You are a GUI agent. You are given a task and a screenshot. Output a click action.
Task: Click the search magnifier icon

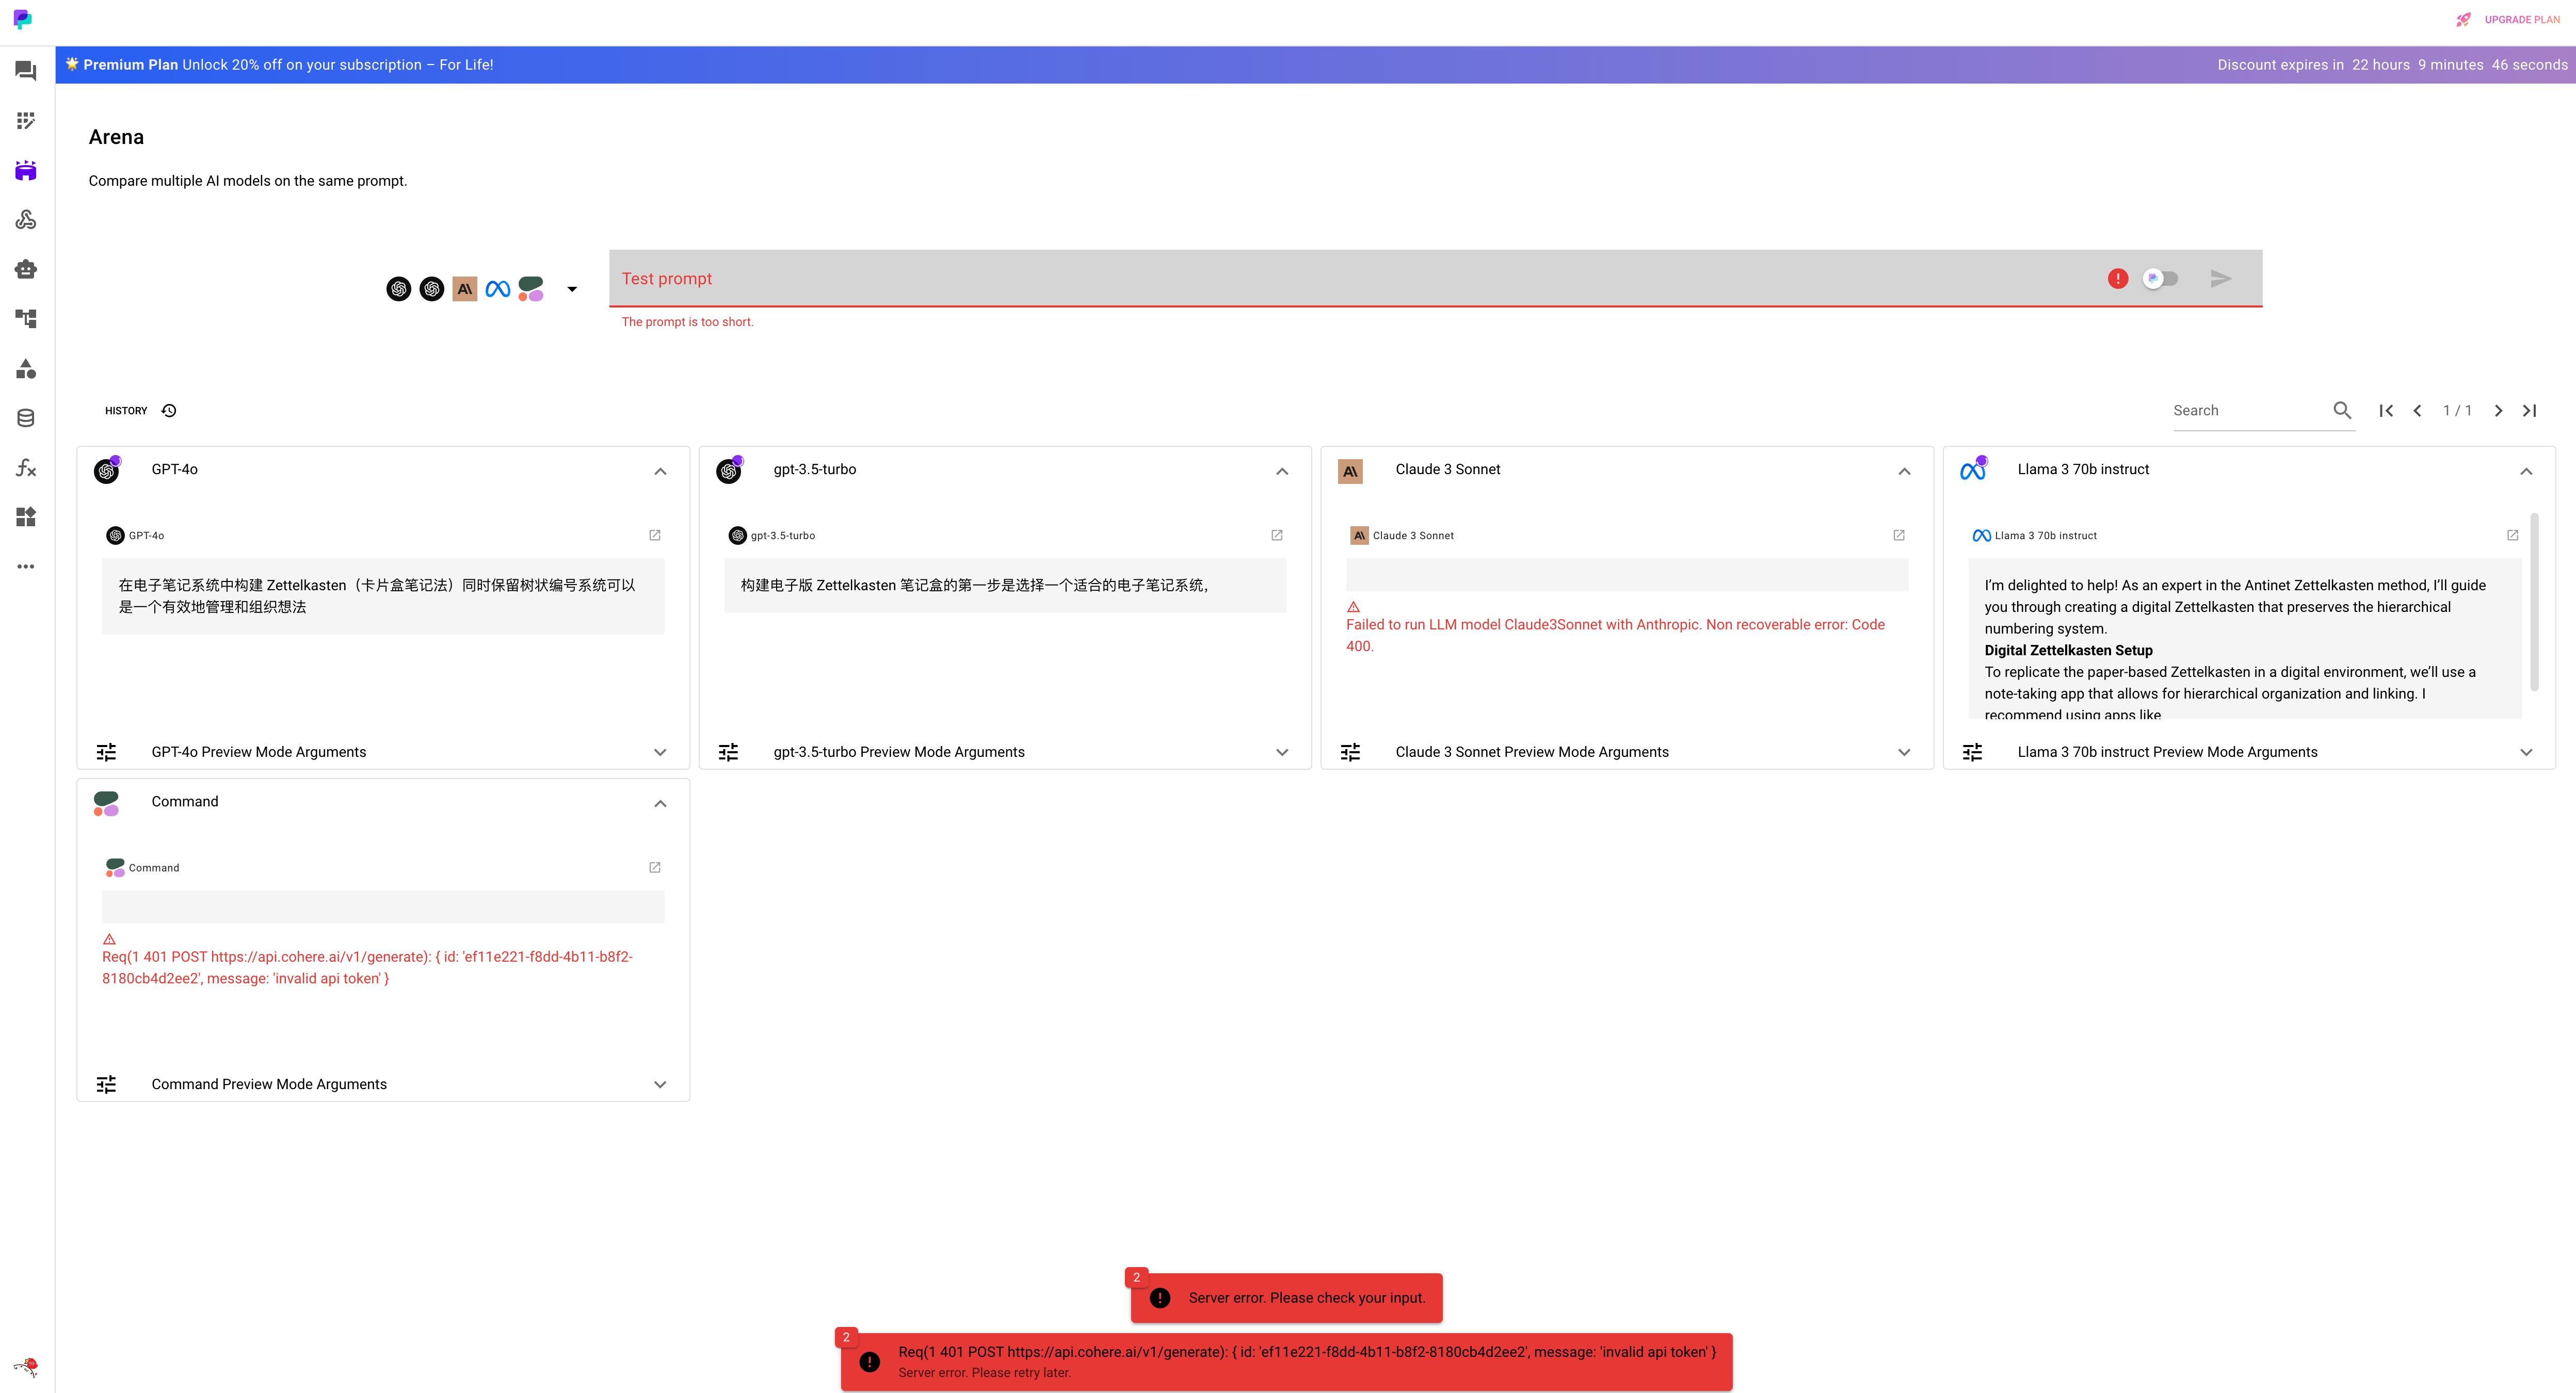(2342, 410)
